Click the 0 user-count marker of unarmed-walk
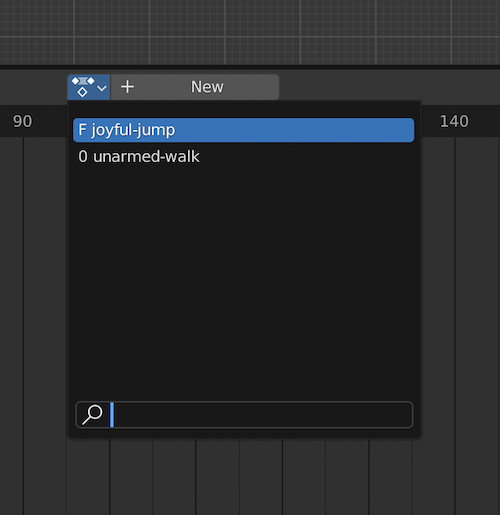This screenshot has height=515, width=500. pyautogui.click(x=83, y=156)
